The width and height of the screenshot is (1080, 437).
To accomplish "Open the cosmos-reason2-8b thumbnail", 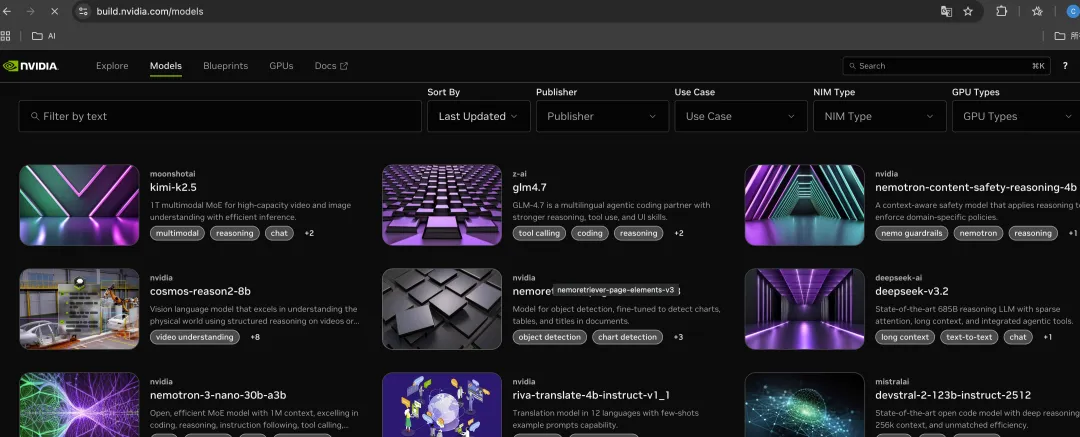I will (79, 309).
